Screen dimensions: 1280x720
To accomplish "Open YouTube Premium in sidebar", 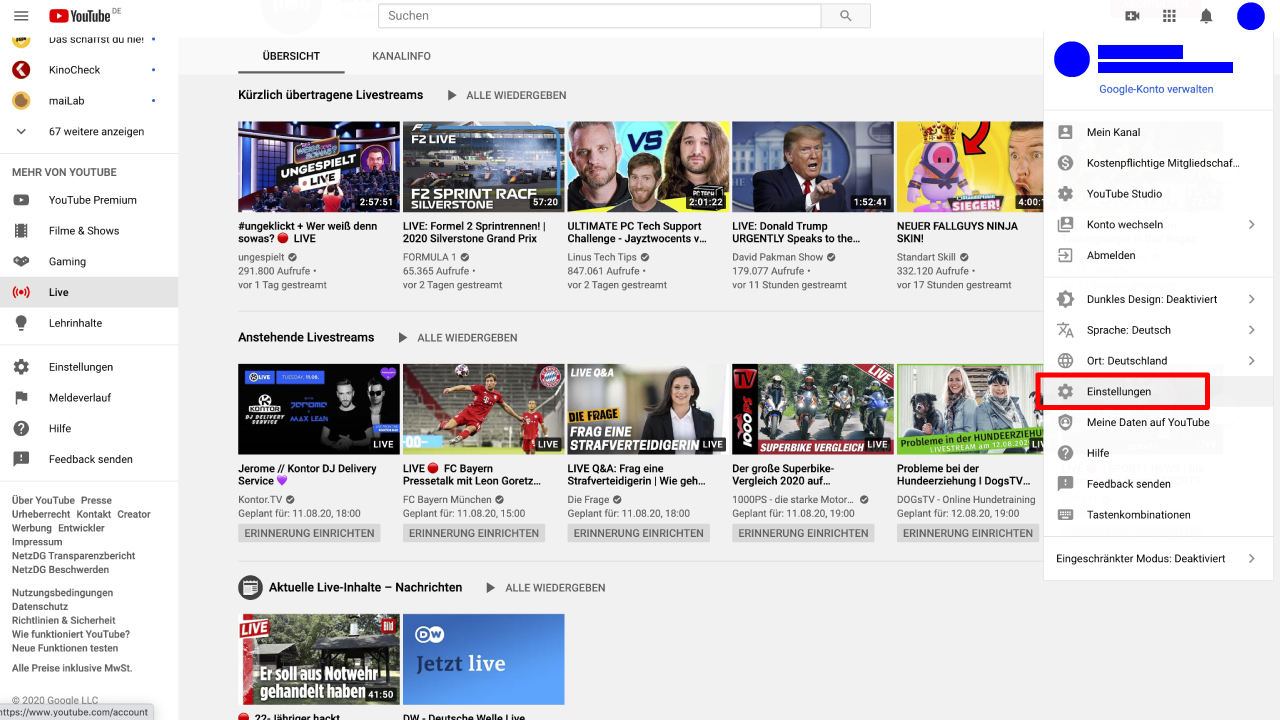I will pos(89,200).
